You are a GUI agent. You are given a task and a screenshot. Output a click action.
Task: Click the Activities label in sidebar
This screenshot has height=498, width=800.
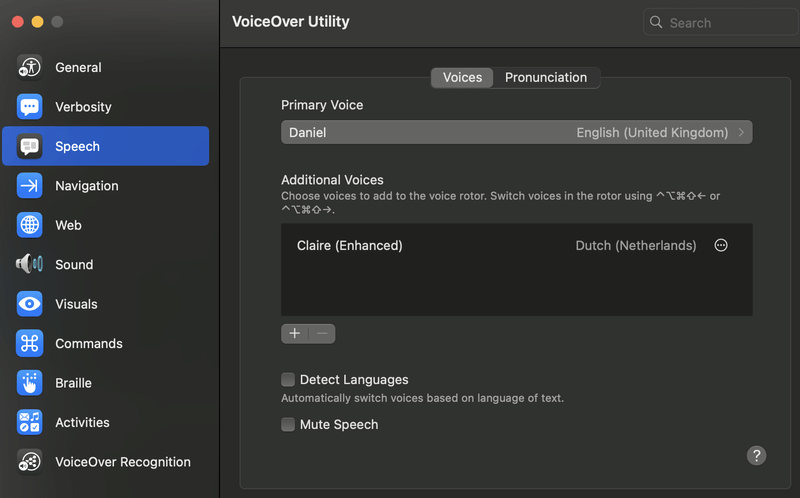pyautogui.click(x=82, y=422)
